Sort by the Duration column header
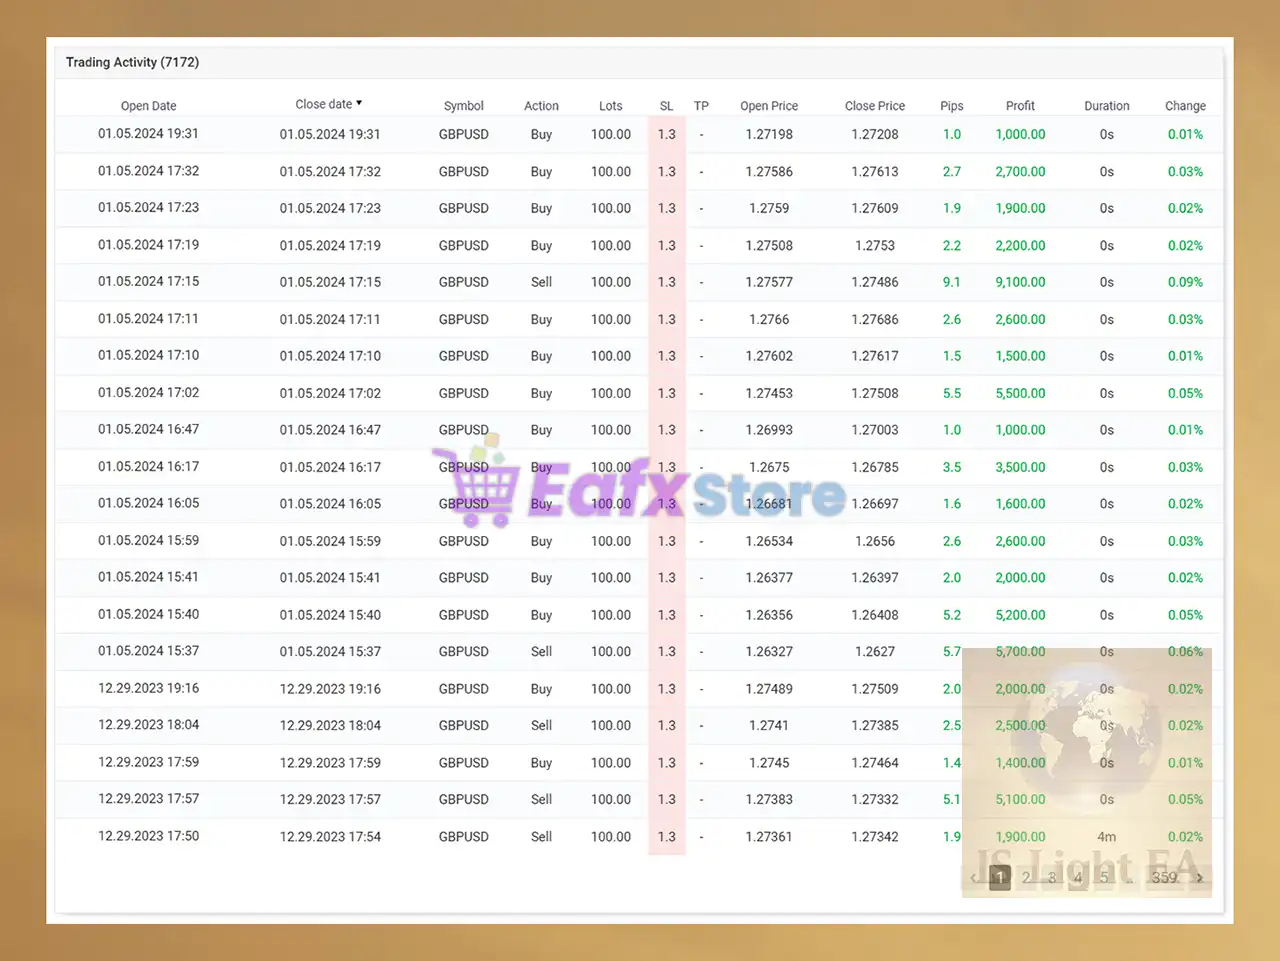Image resolution: width=1280 pixels, height=961 pixels. click(1107, 106)
